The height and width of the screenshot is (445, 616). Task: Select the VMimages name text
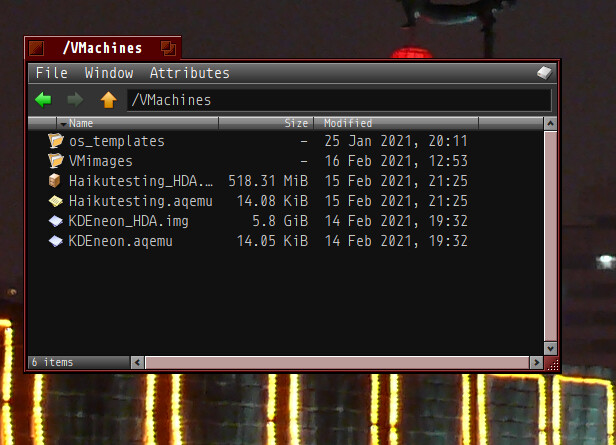101,161
